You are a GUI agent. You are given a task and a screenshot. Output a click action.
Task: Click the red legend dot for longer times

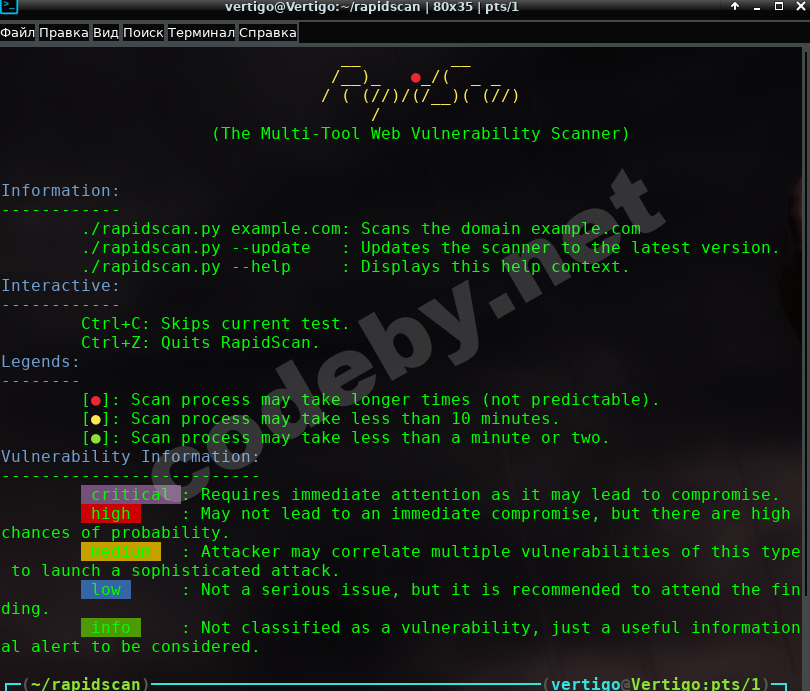[96, 400]
